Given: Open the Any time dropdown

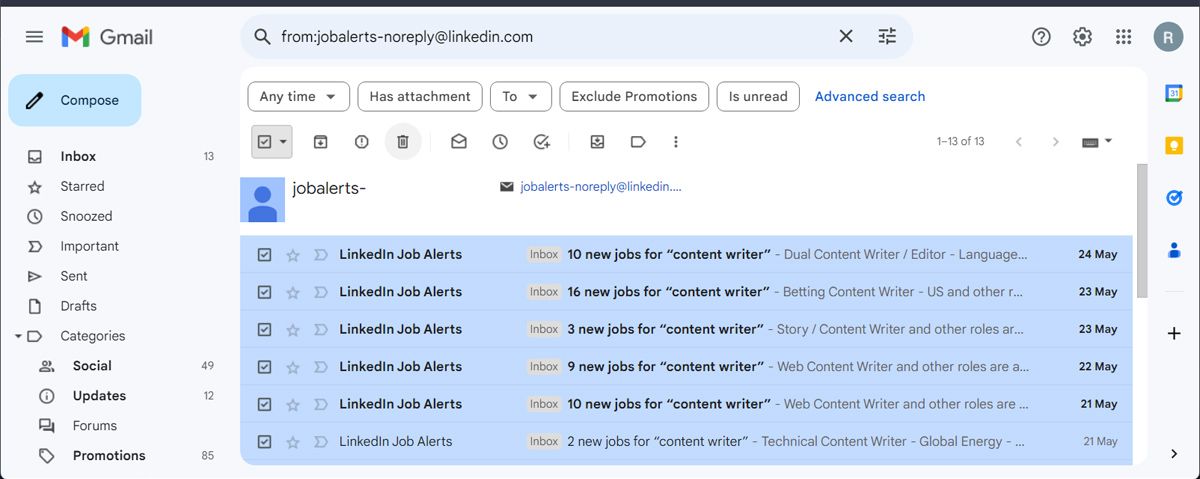Looking at the screenshot, I should point(298,97).
